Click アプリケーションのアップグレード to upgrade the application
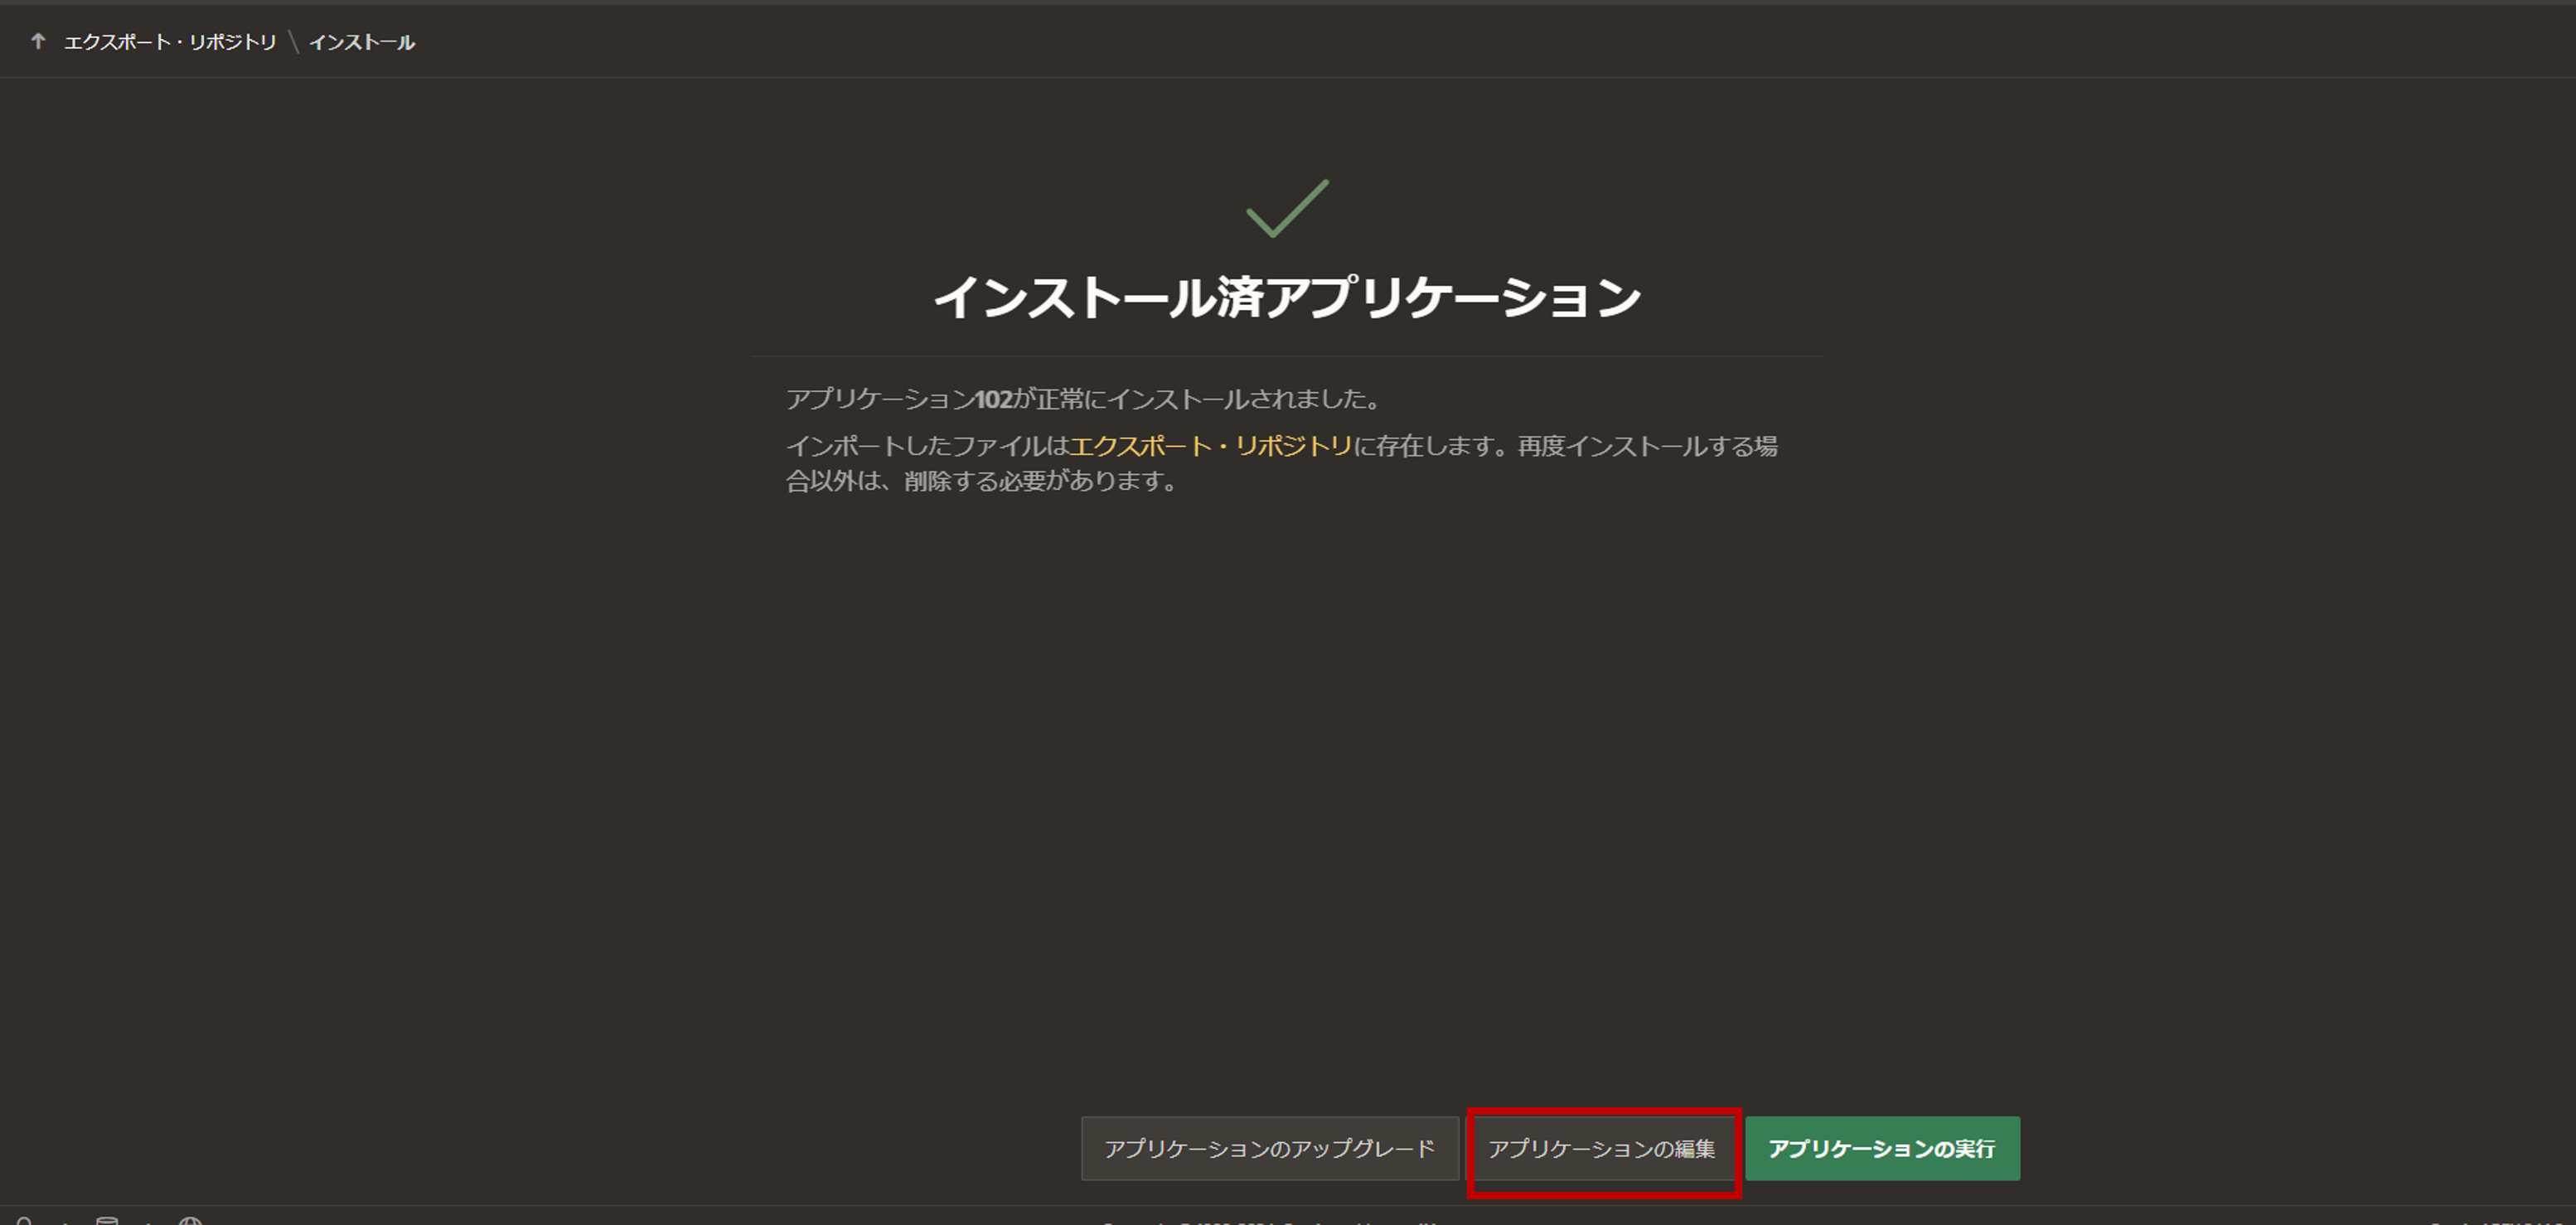The width and height of the screenshot is (2576, 1225). pos(1270,1149)
